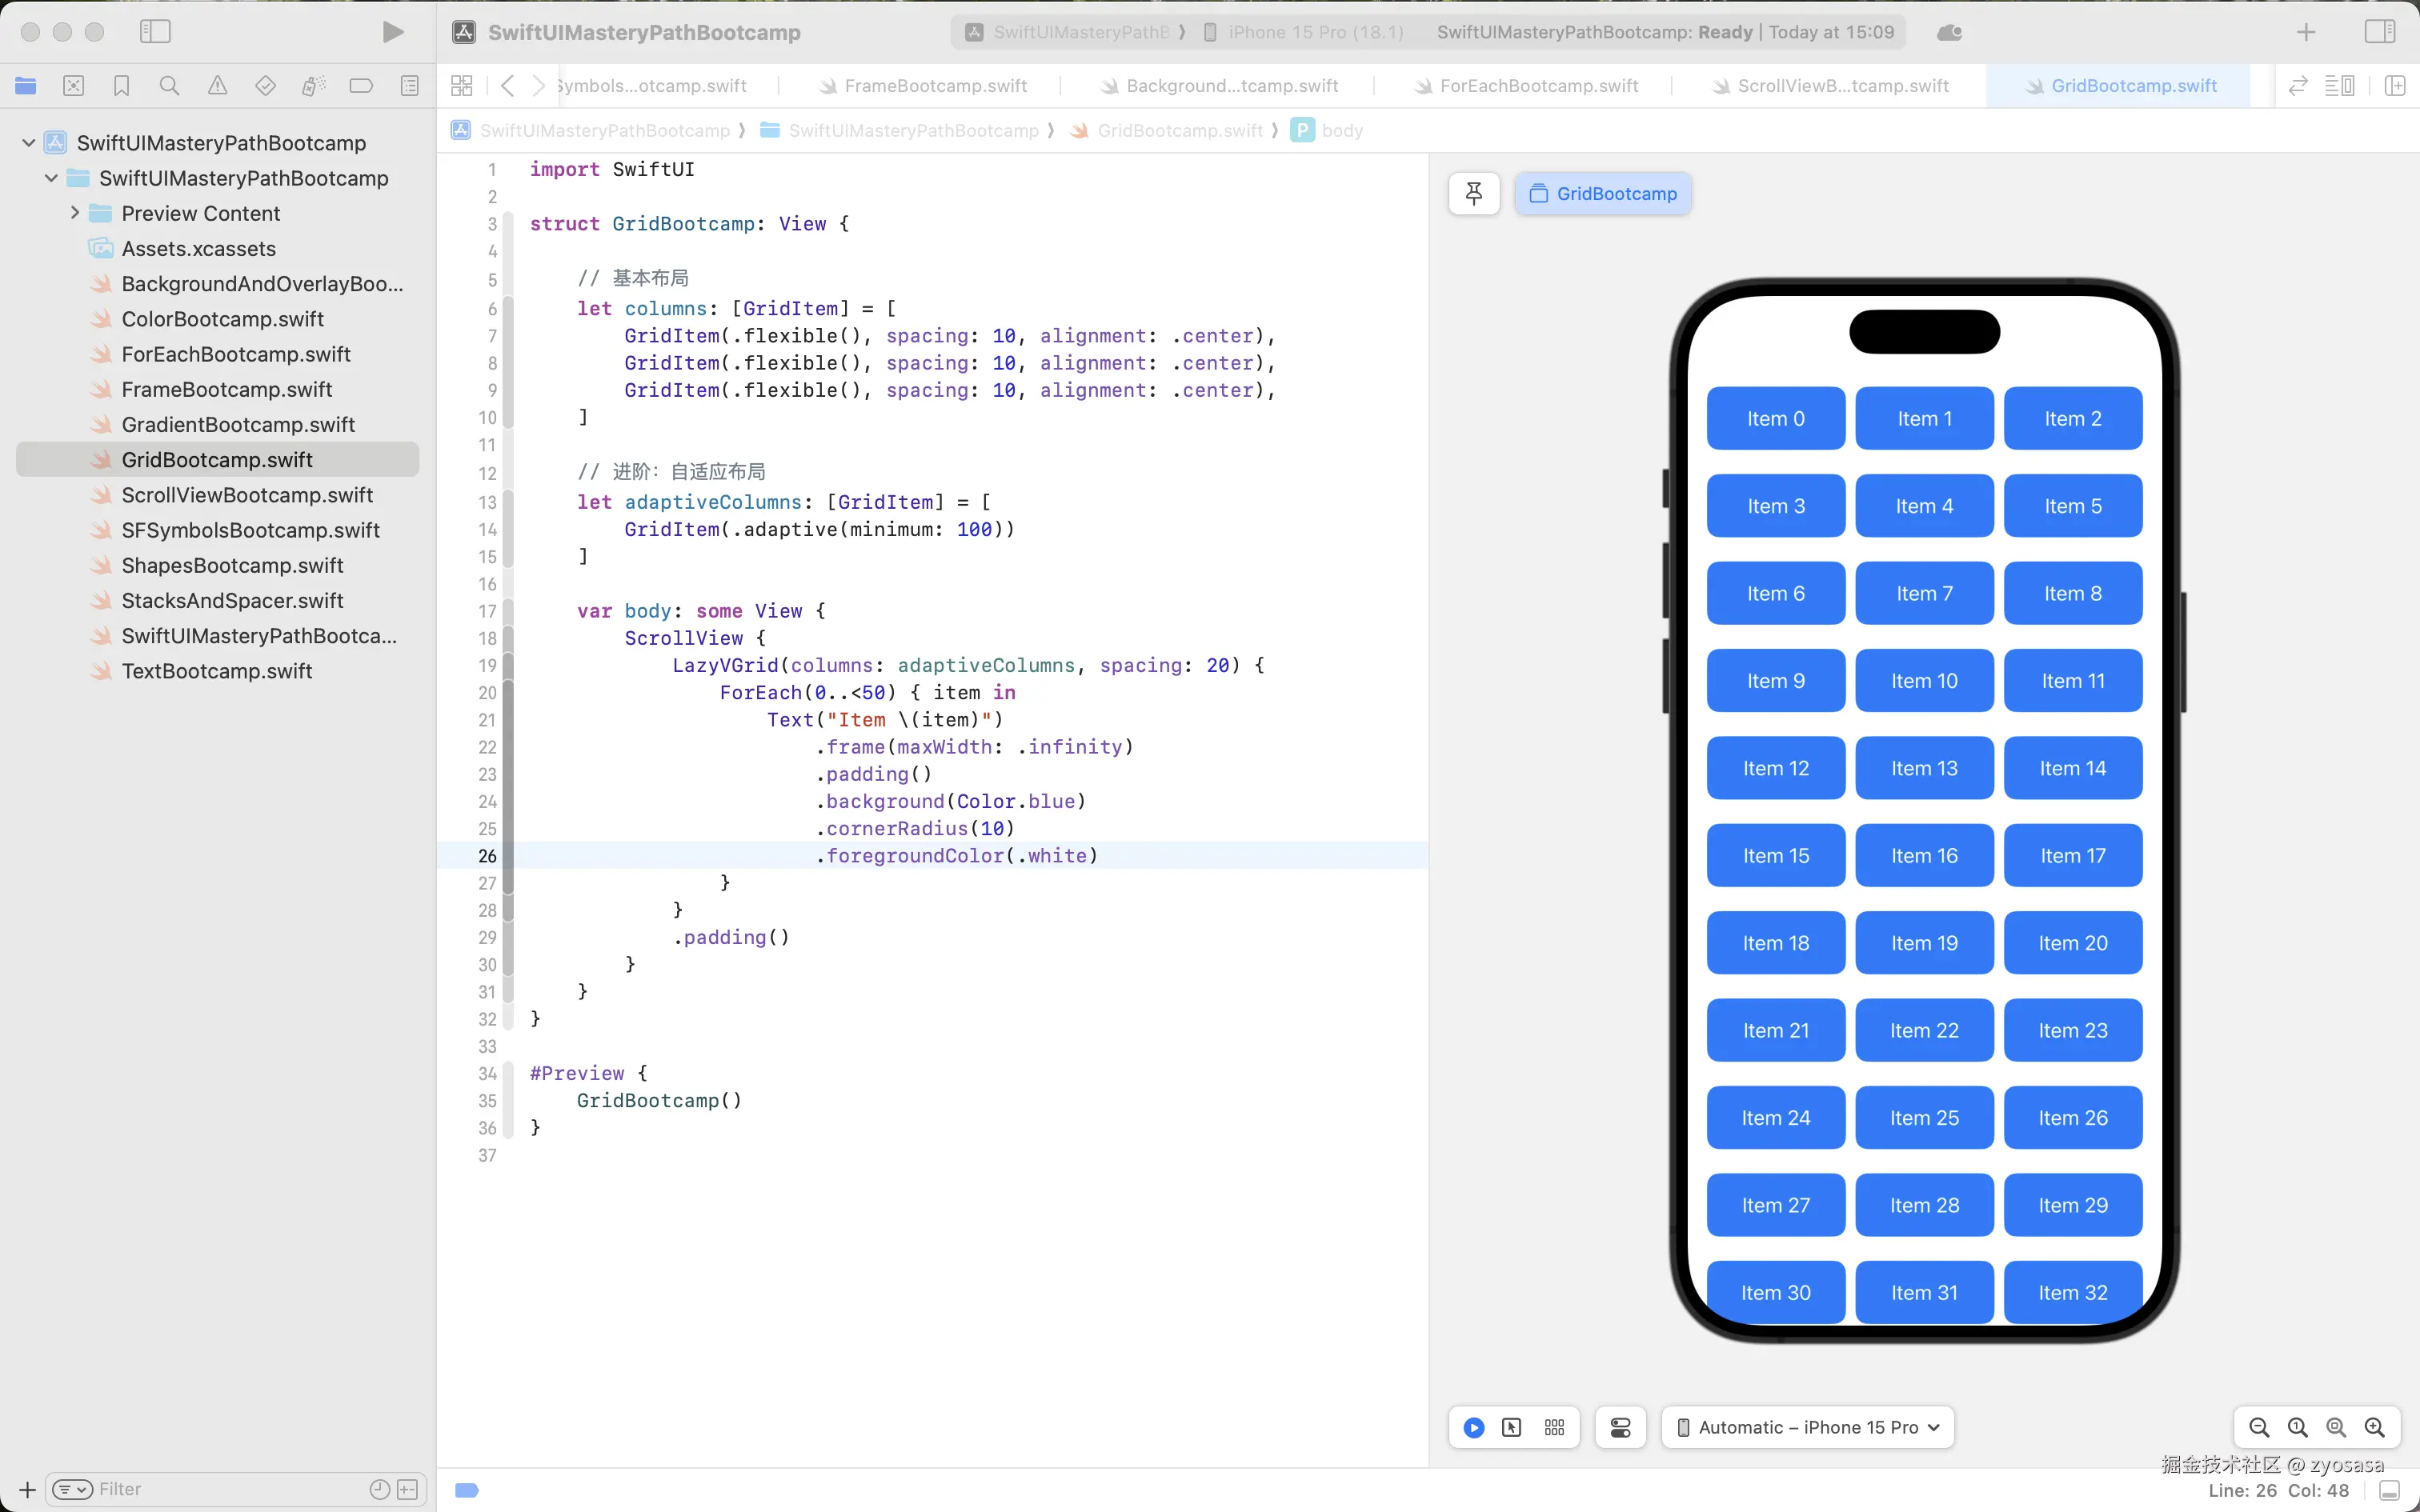The height and width of the screenshot is (1512, 2420).
Task: Open the Automatic – iPhone 15 Pro dropdown
Action: tap(1807, 1427)
